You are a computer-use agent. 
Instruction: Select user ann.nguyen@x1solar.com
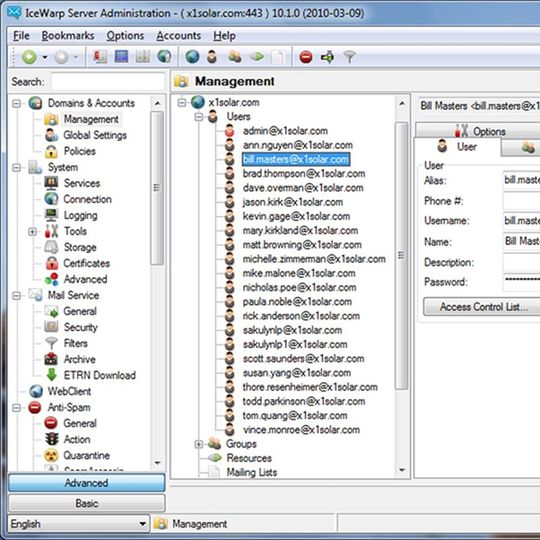[x=298, y=145]
